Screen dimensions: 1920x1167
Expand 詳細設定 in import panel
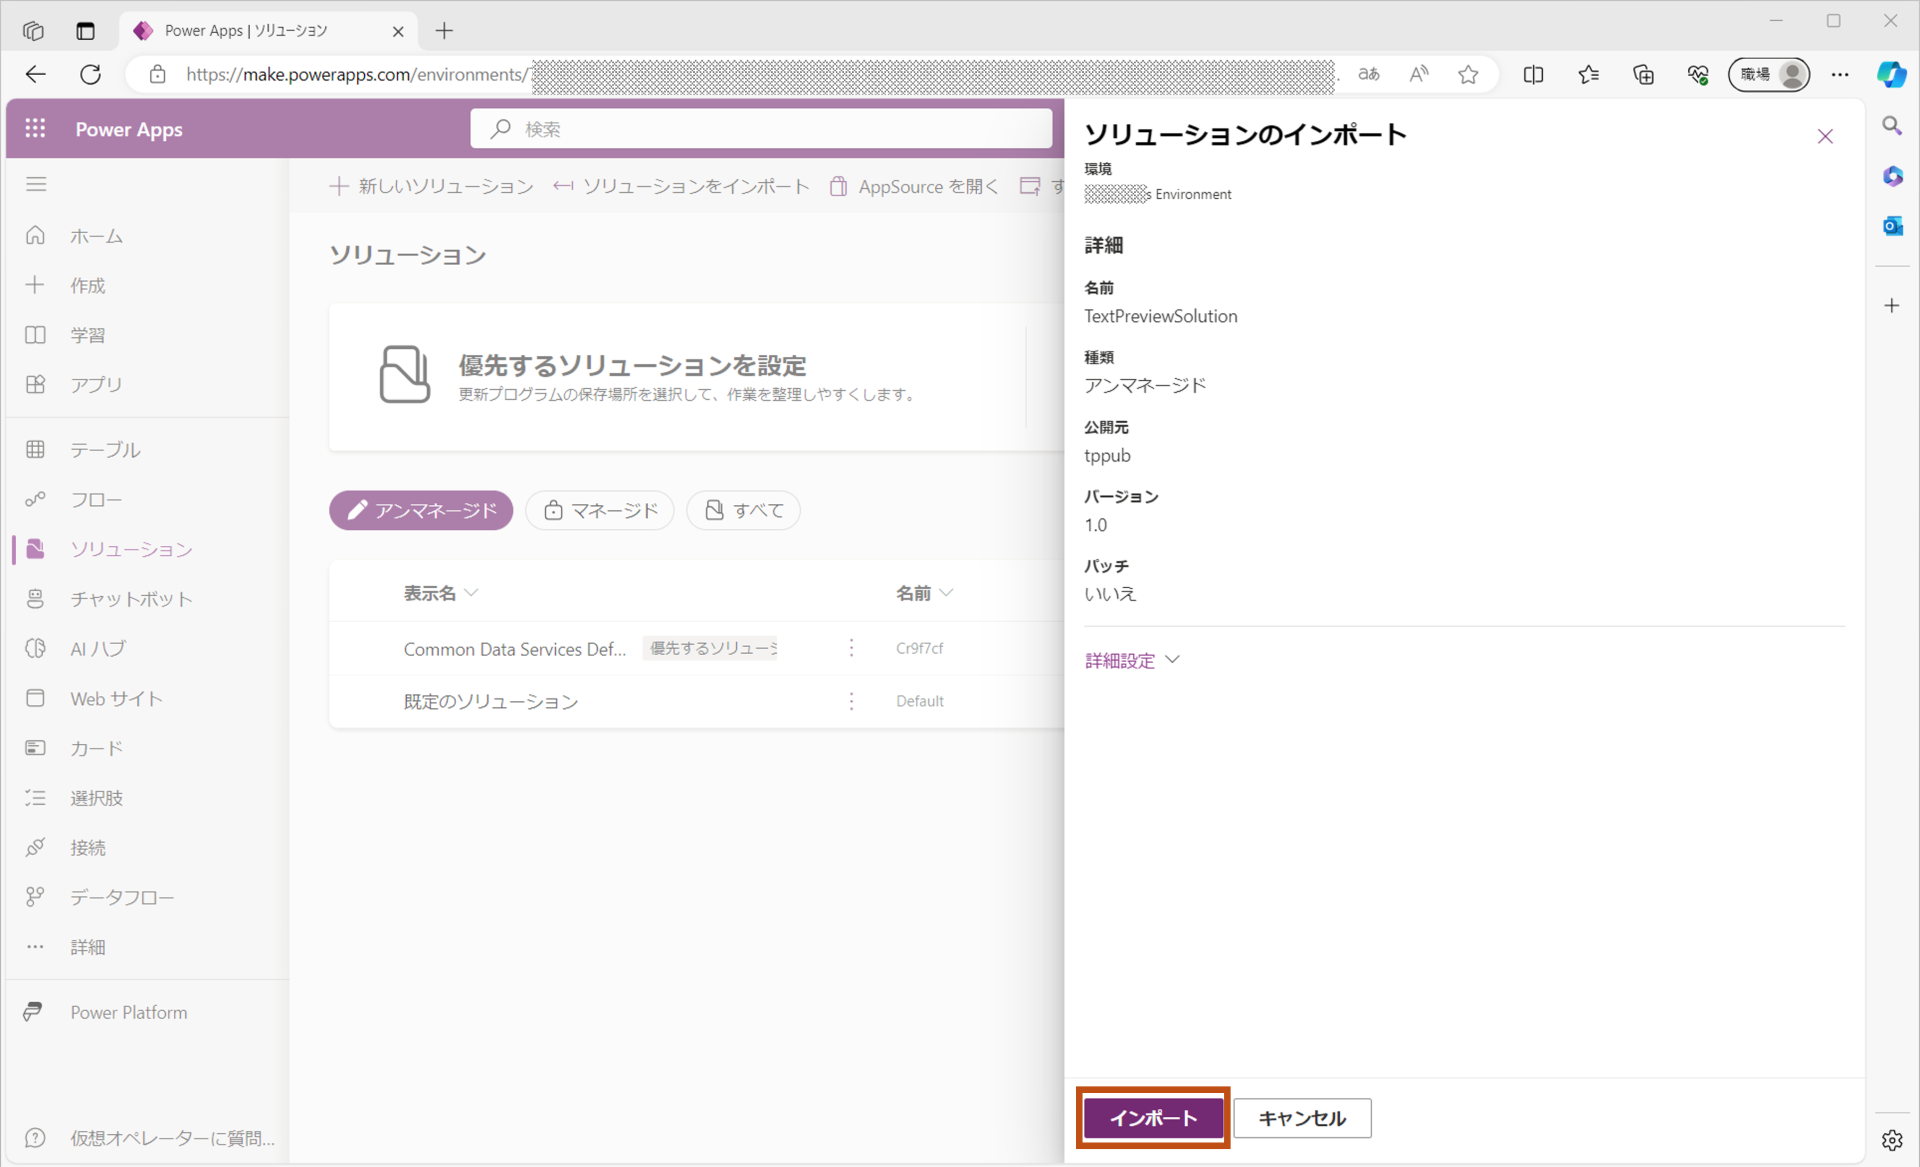click(x=1132, y=660)
